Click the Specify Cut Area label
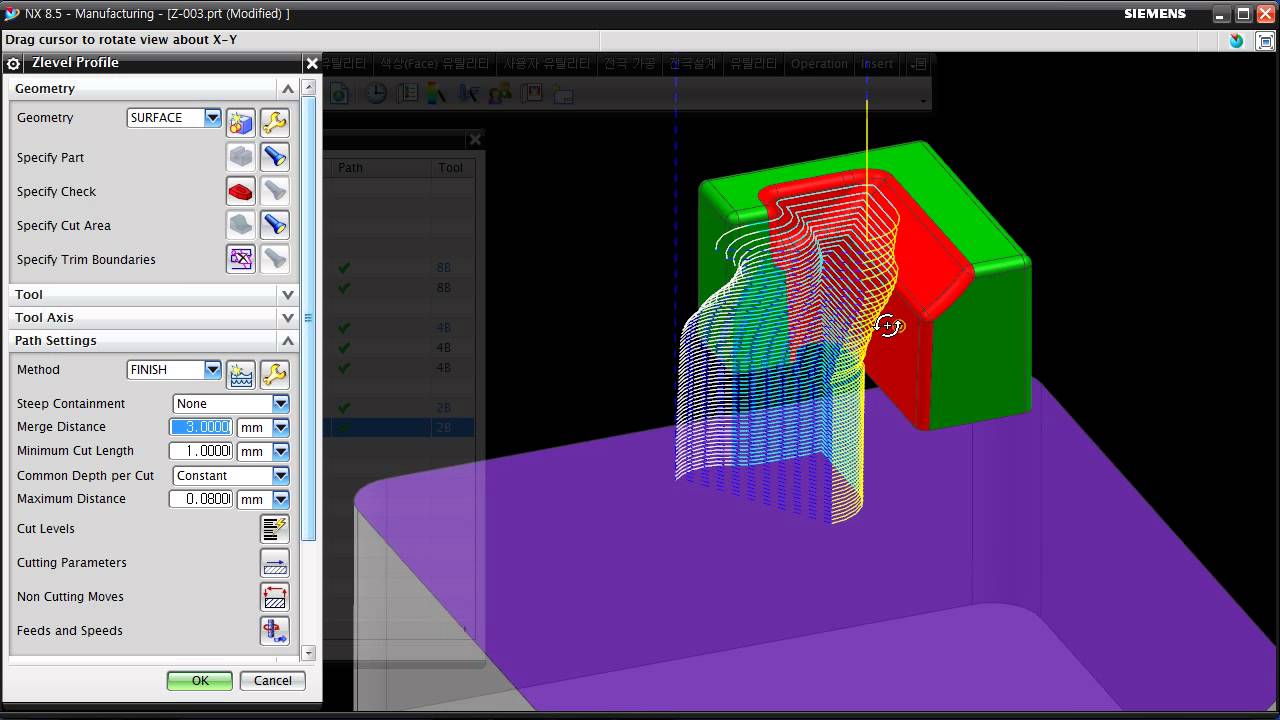The height and width of the screenshot is (720, 1280). click(64, 226)
